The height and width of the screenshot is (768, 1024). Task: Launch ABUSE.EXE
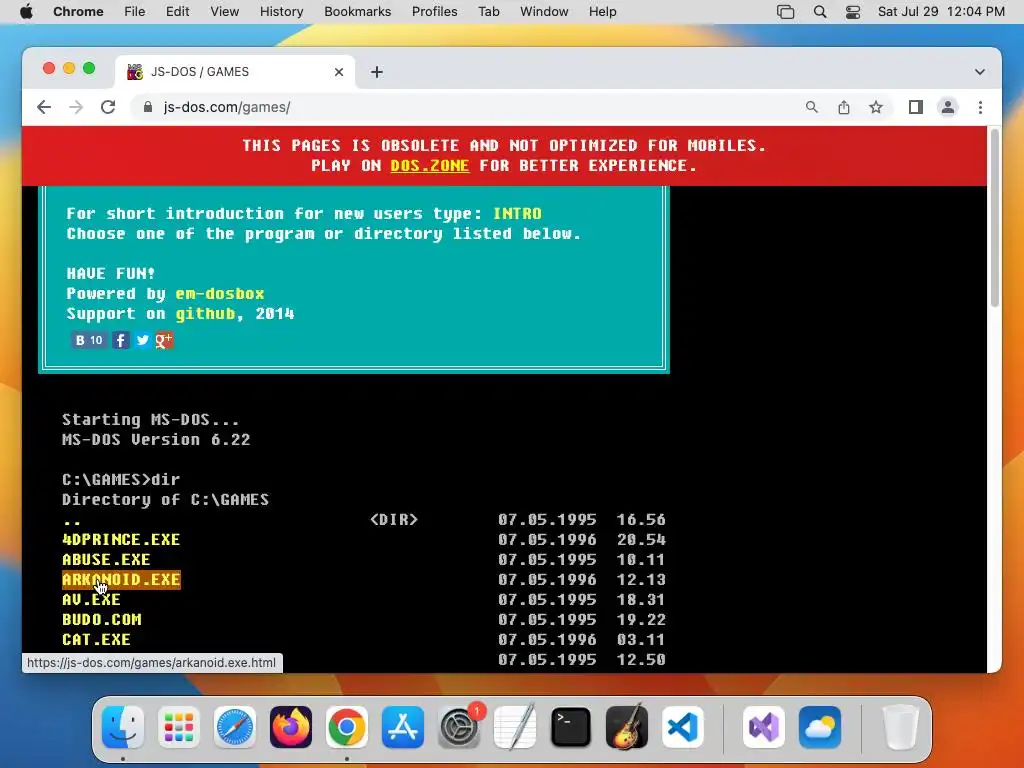(106, 560)
